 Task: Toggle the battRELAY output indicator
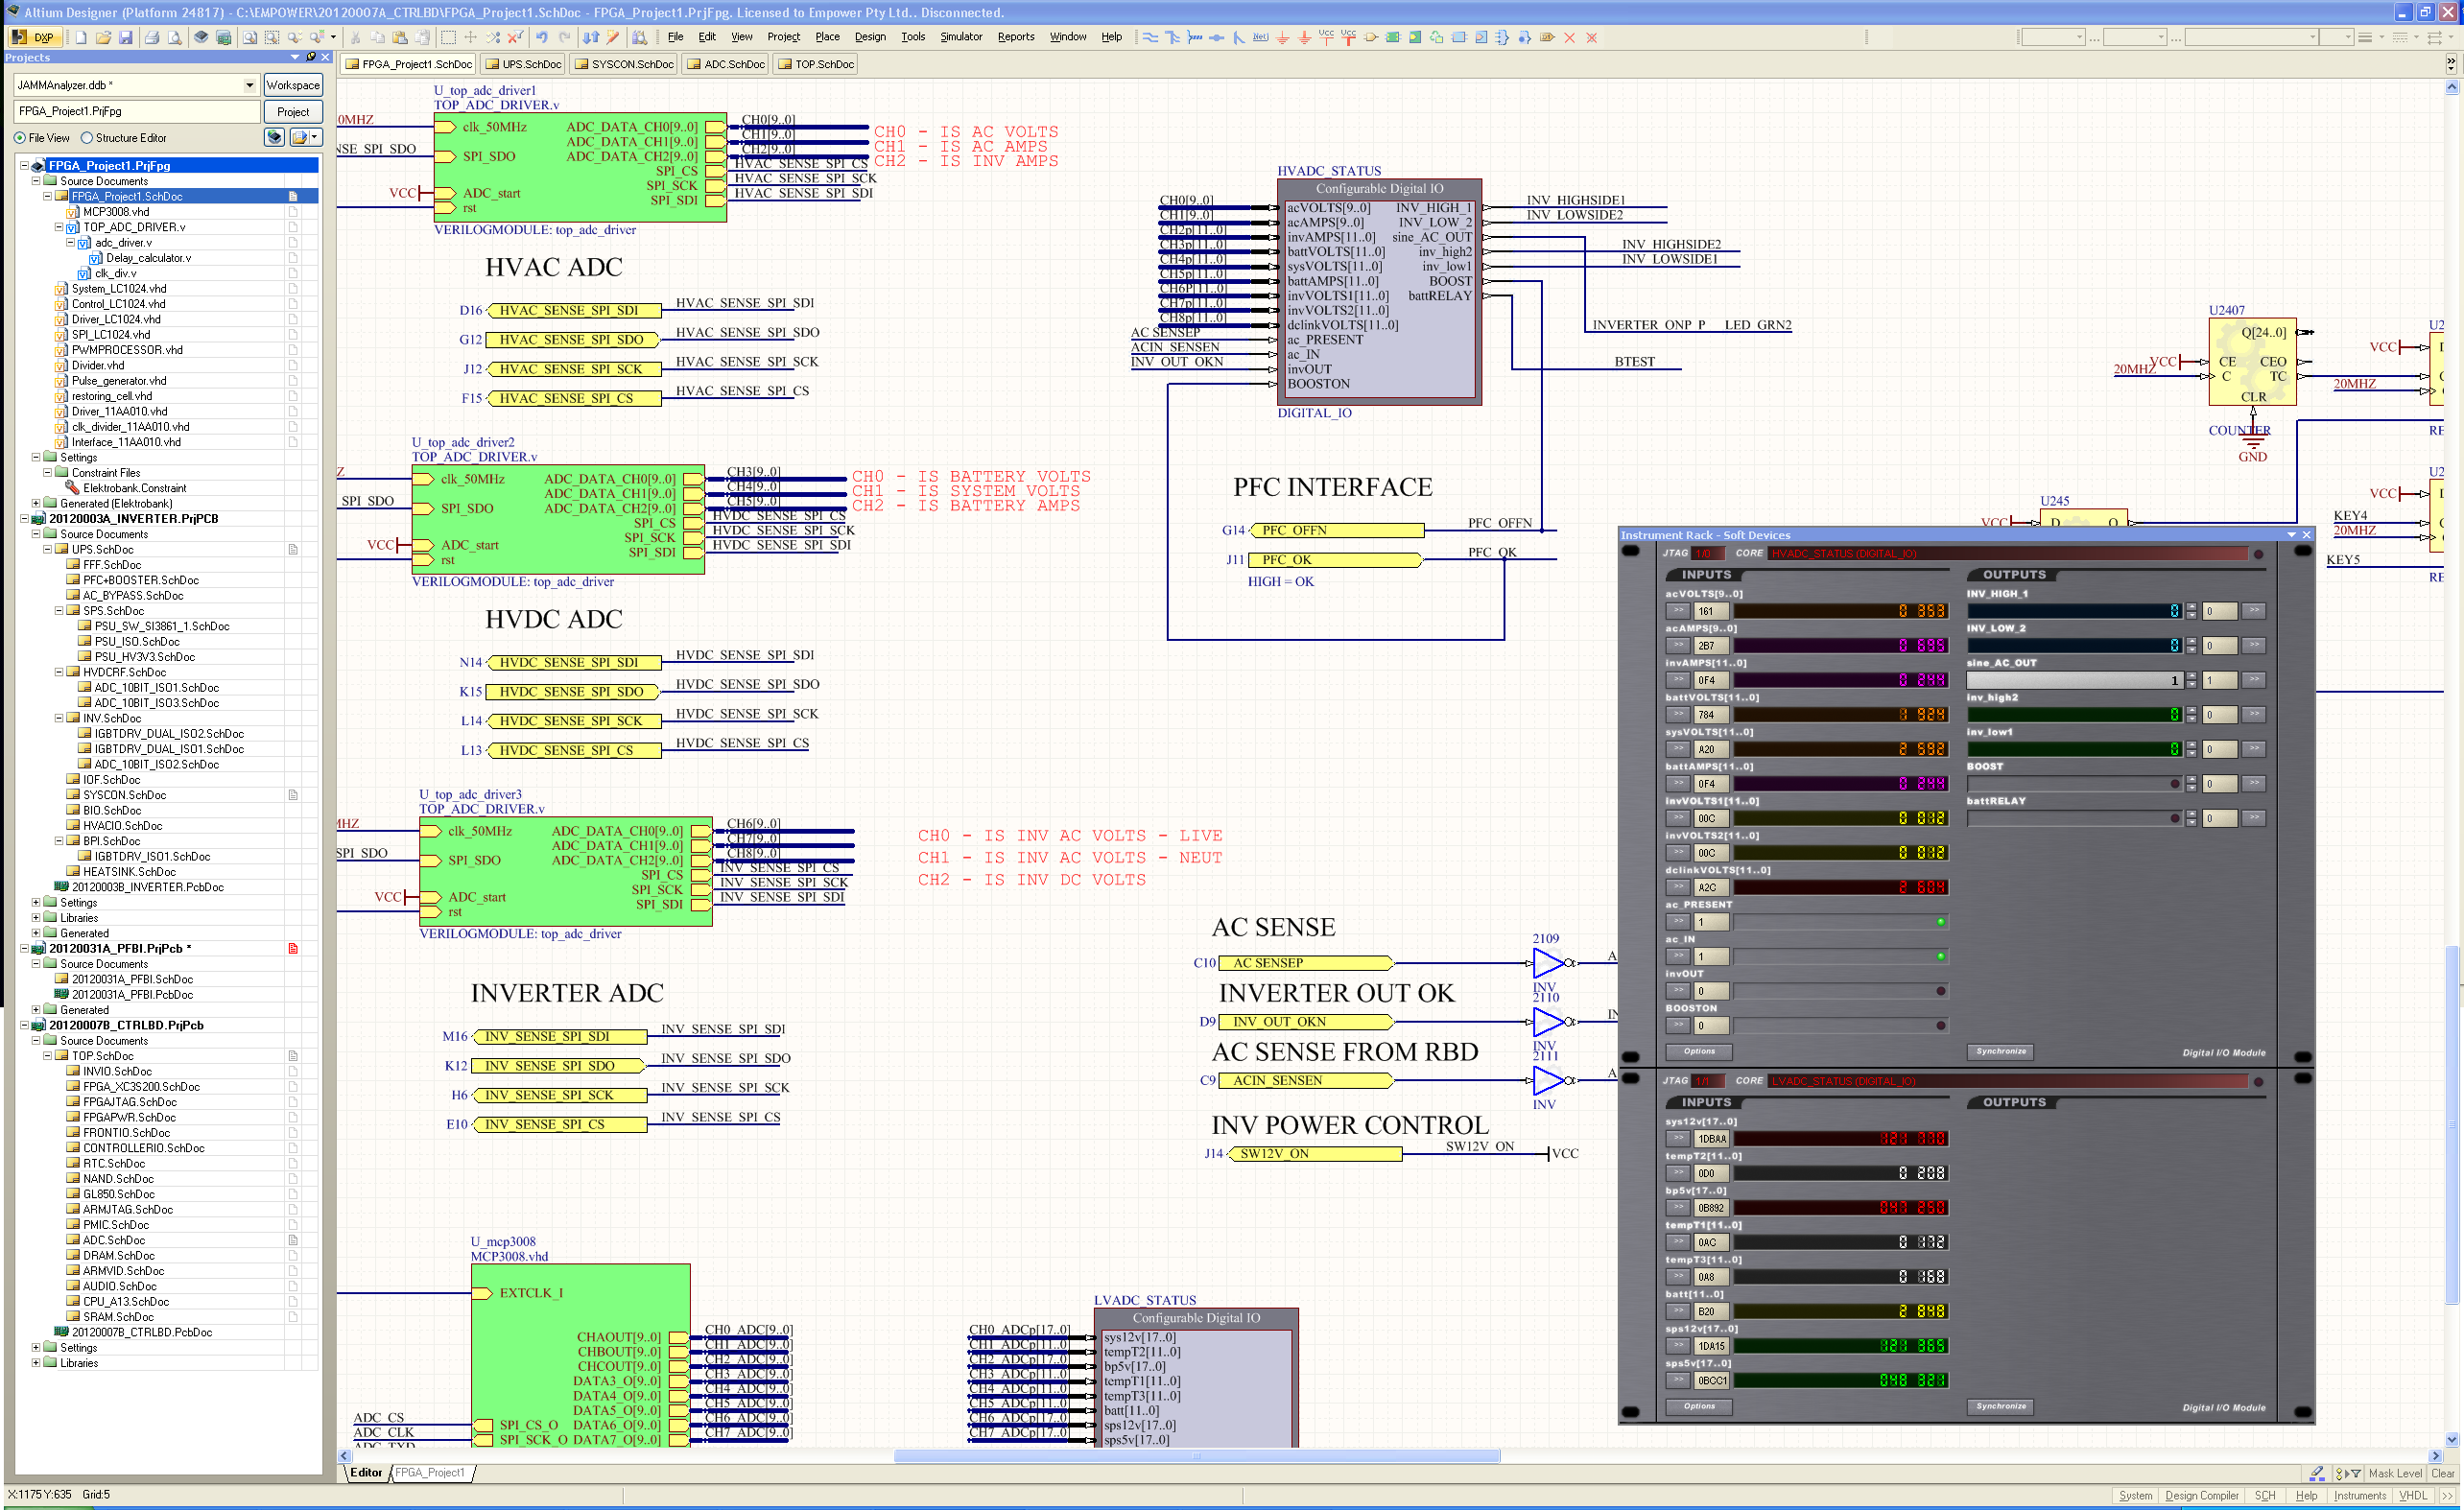point(2175,818)
